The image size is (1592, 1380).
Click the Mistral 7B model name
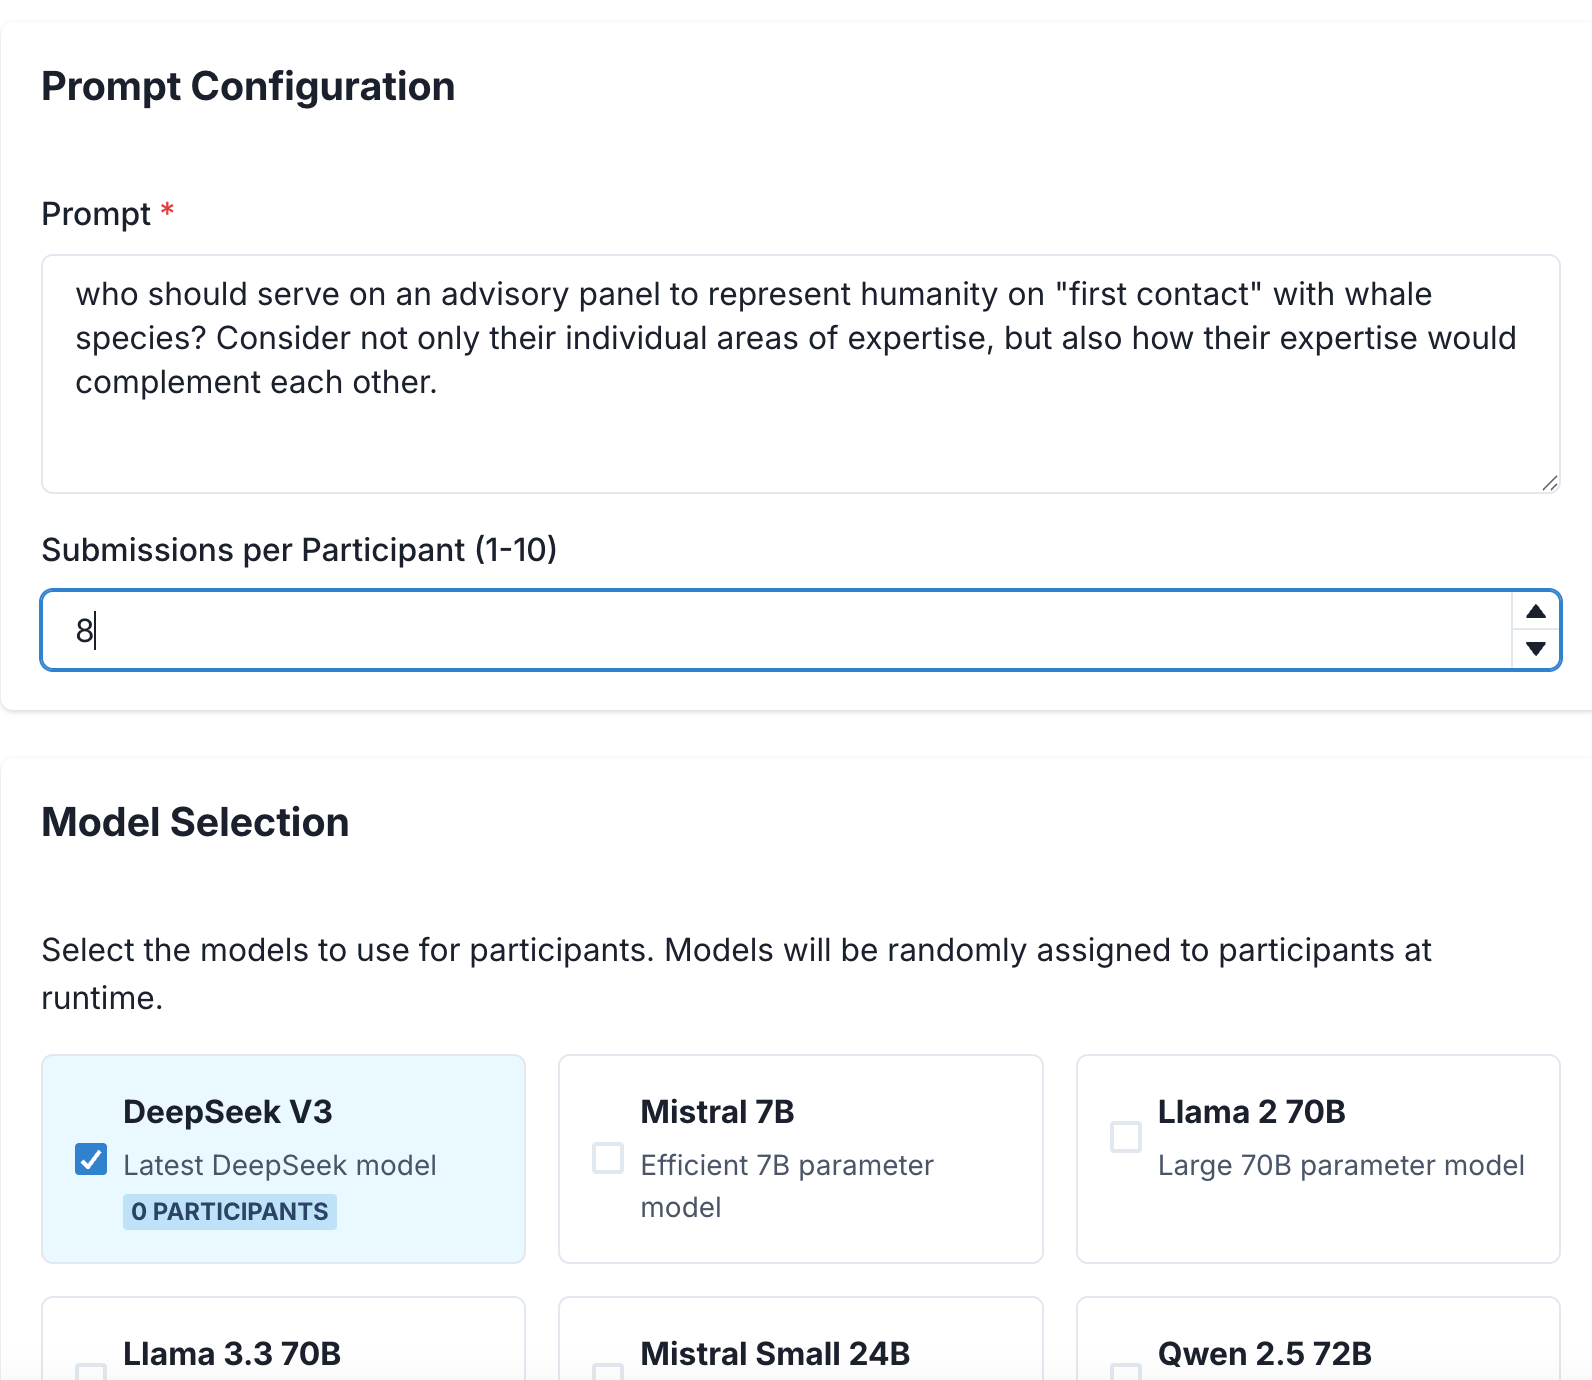(717, 1112)
